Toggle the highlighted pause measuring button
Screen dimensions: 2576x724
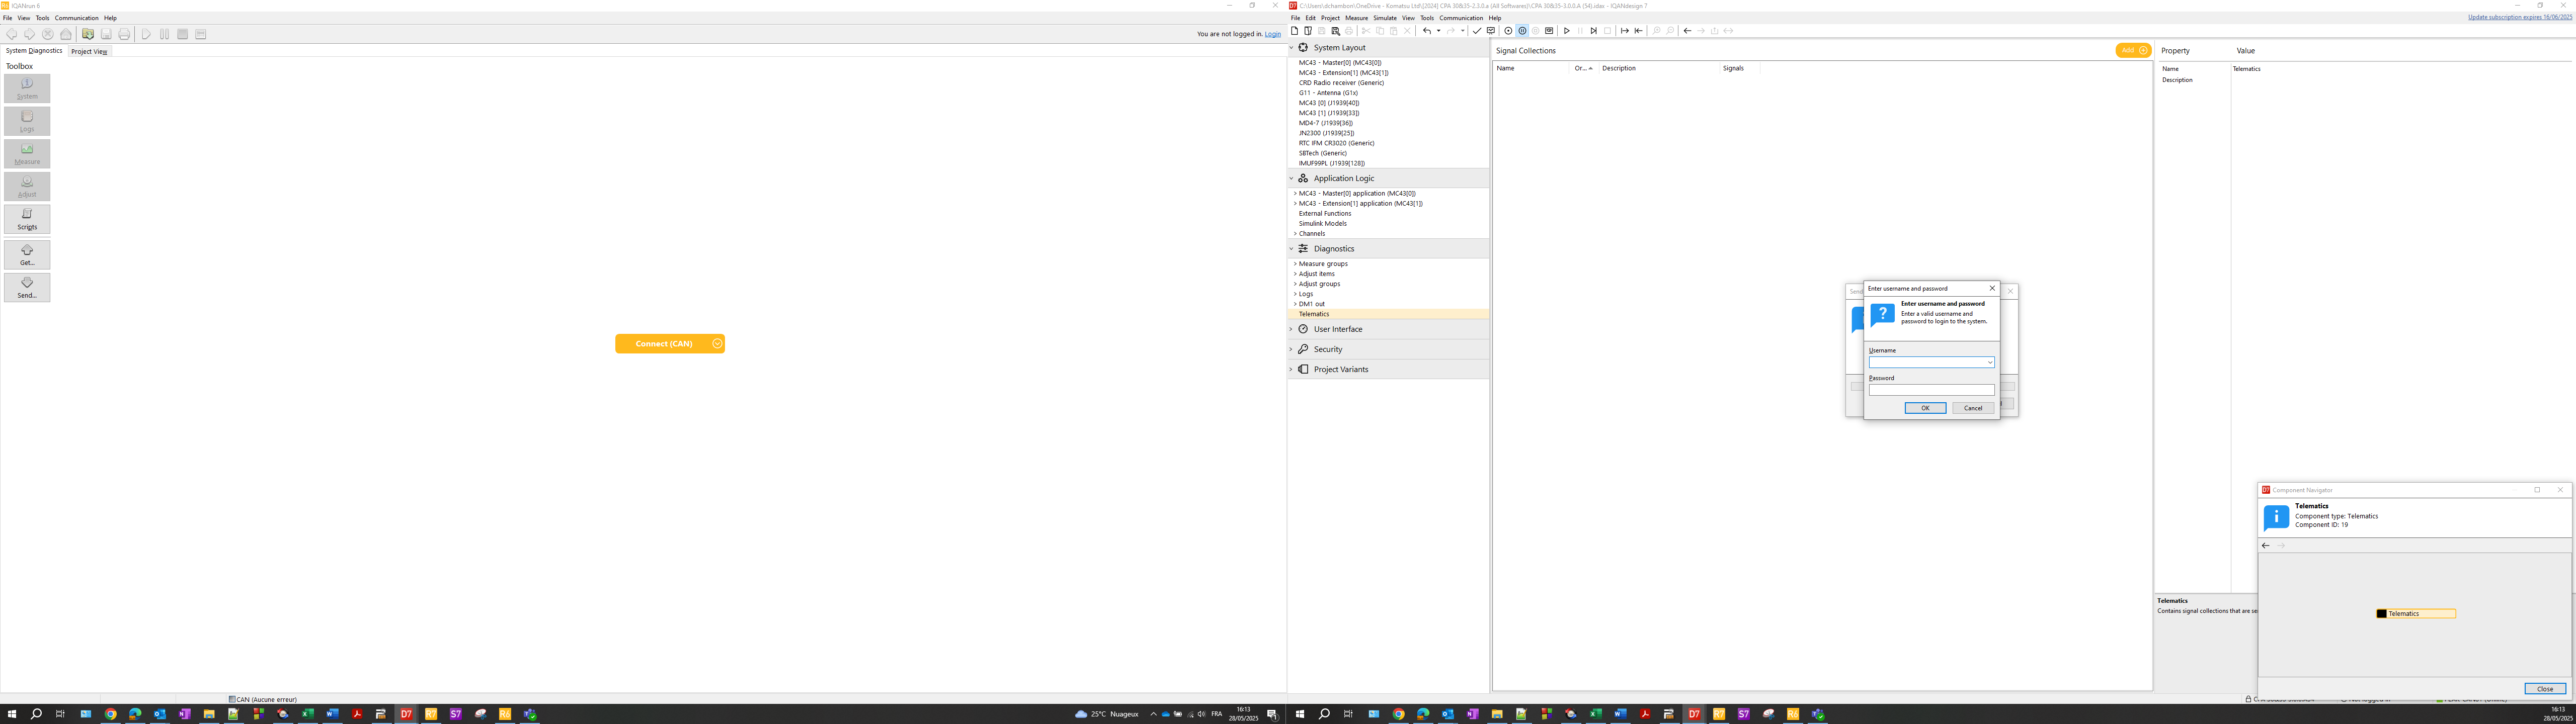point(1522,31)
